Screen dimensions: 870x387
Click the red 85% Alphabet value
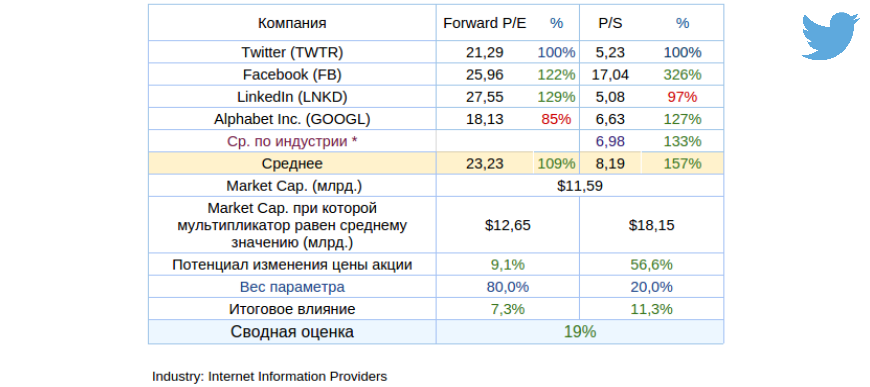click(x=557, y=119)
